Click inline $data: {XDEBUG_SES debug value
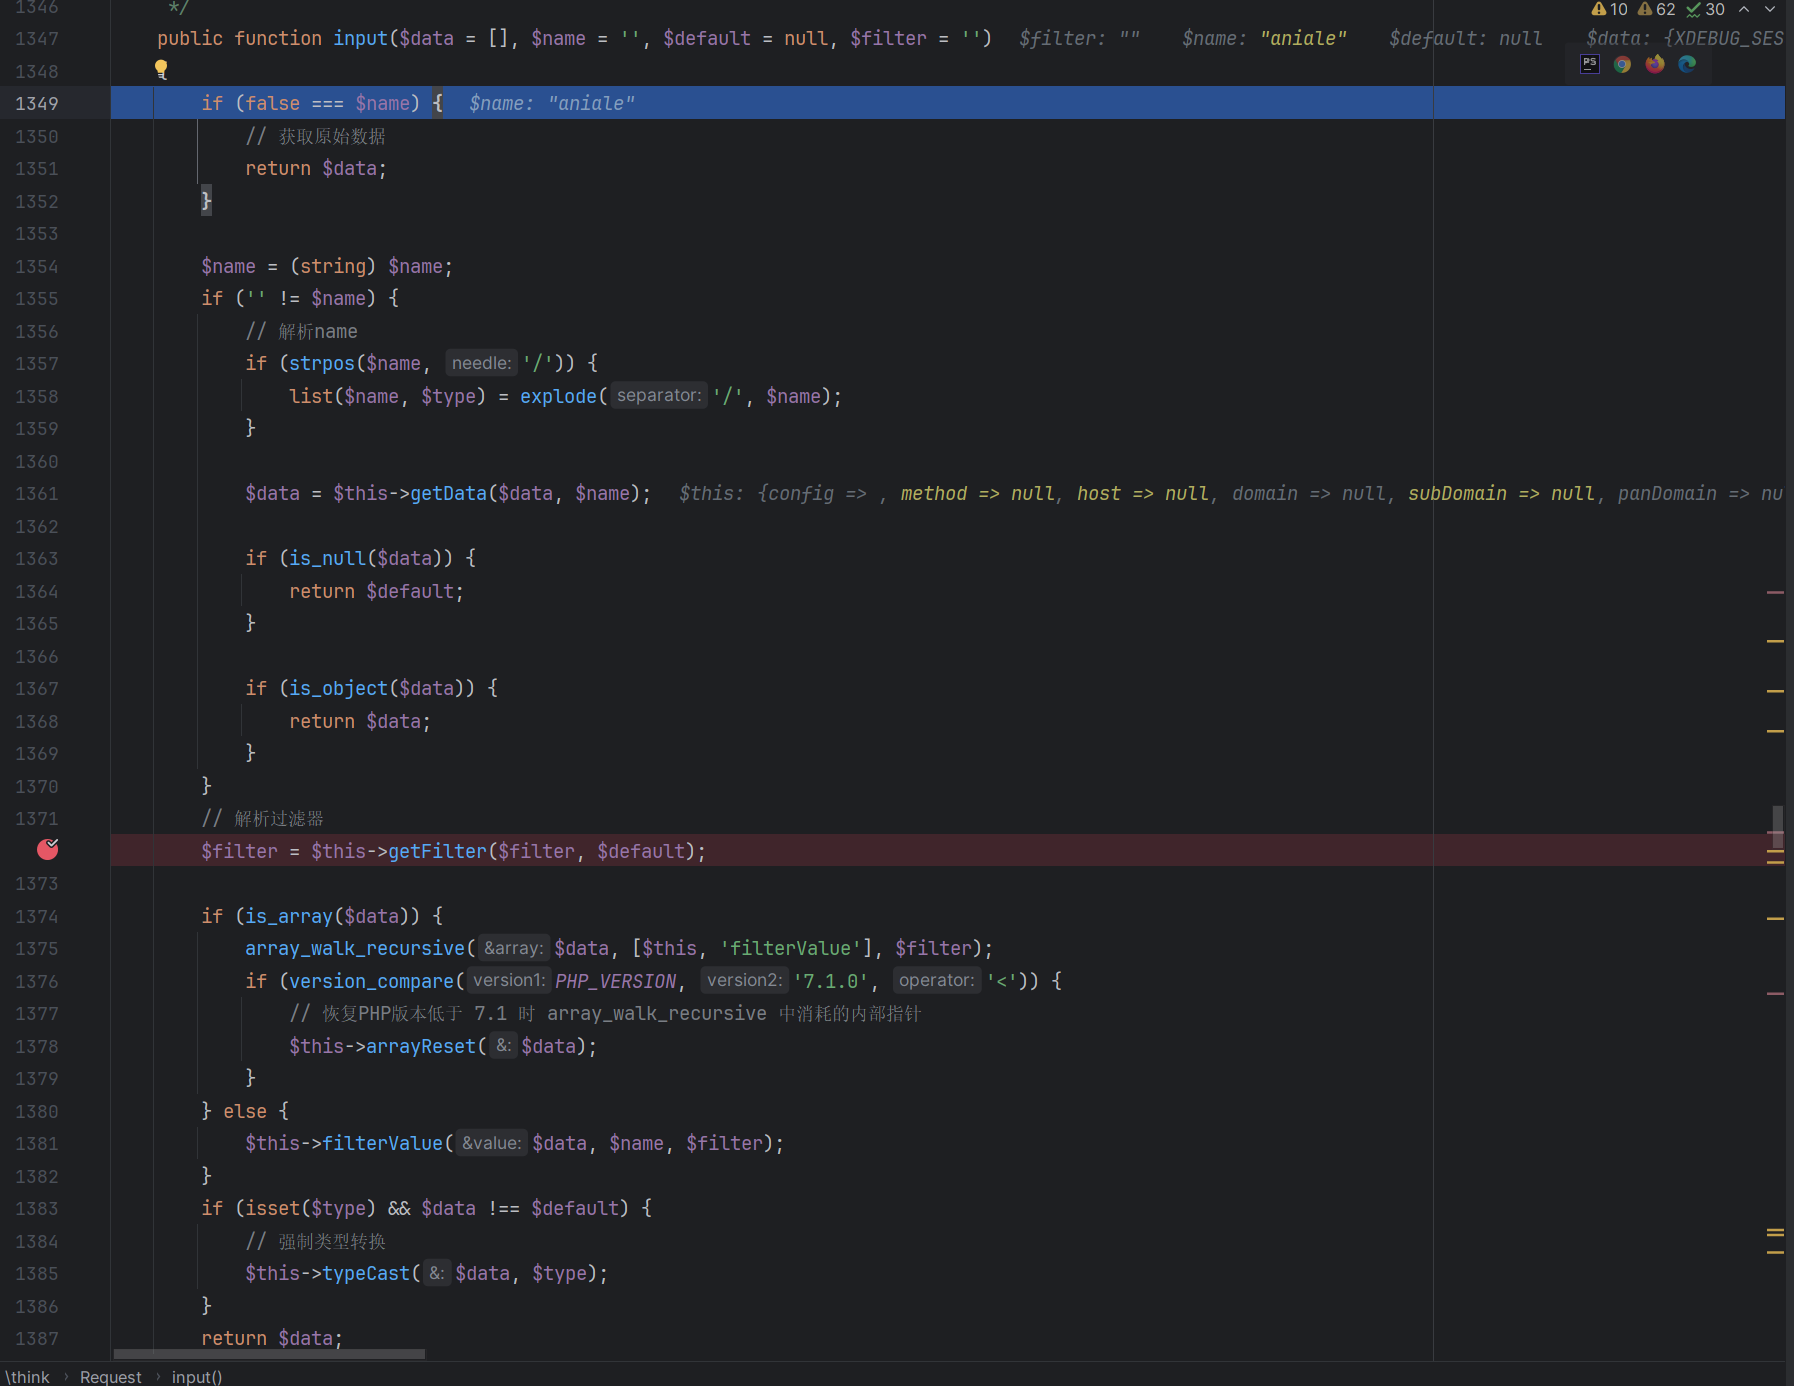Viewport: 1794px width, 1386px height. tap(1685, 38)
